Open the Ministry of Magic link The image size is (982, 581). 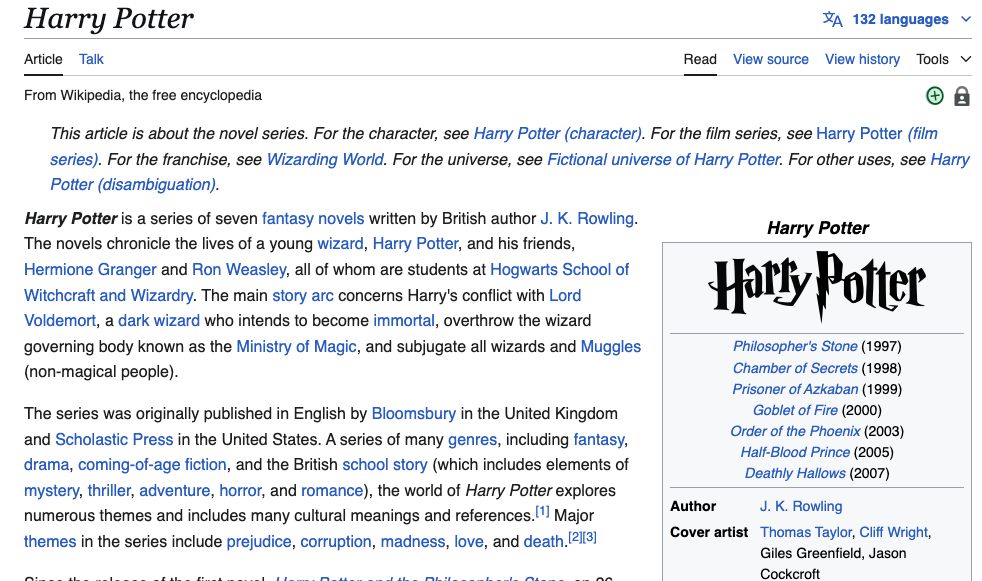[296, 347]
